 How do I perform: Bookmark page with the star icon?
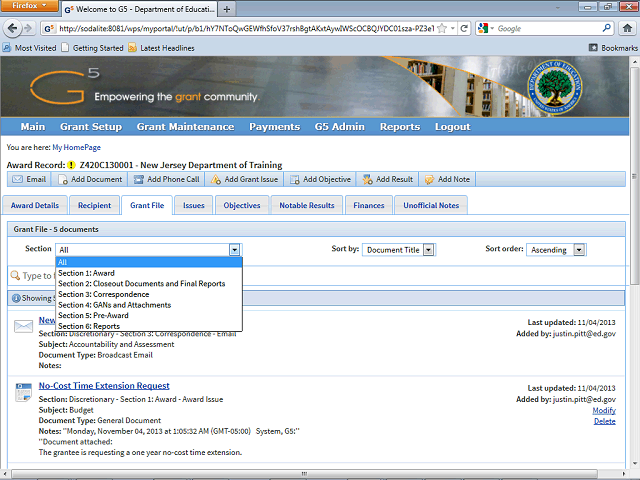pyautogui.click(x=442, y=28)
